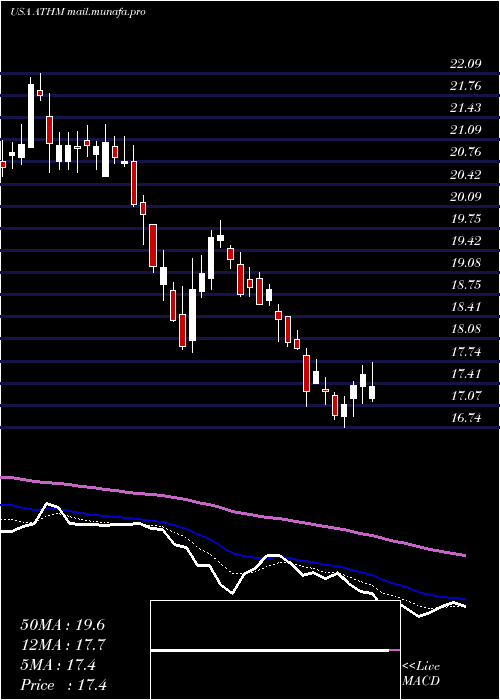The image size is (500, 700).
Task: Select the 16.74 price axis label
Action: point(466,418)
